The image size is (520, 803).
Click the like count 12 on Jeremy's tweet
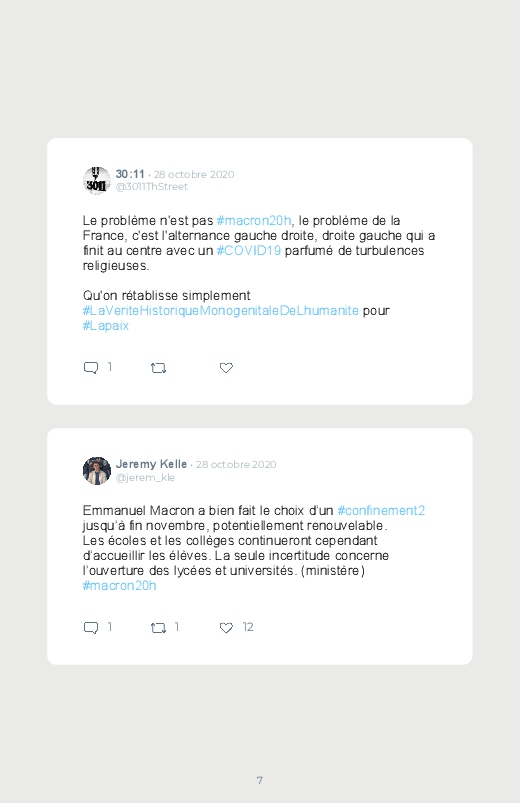tap(248, 627)
